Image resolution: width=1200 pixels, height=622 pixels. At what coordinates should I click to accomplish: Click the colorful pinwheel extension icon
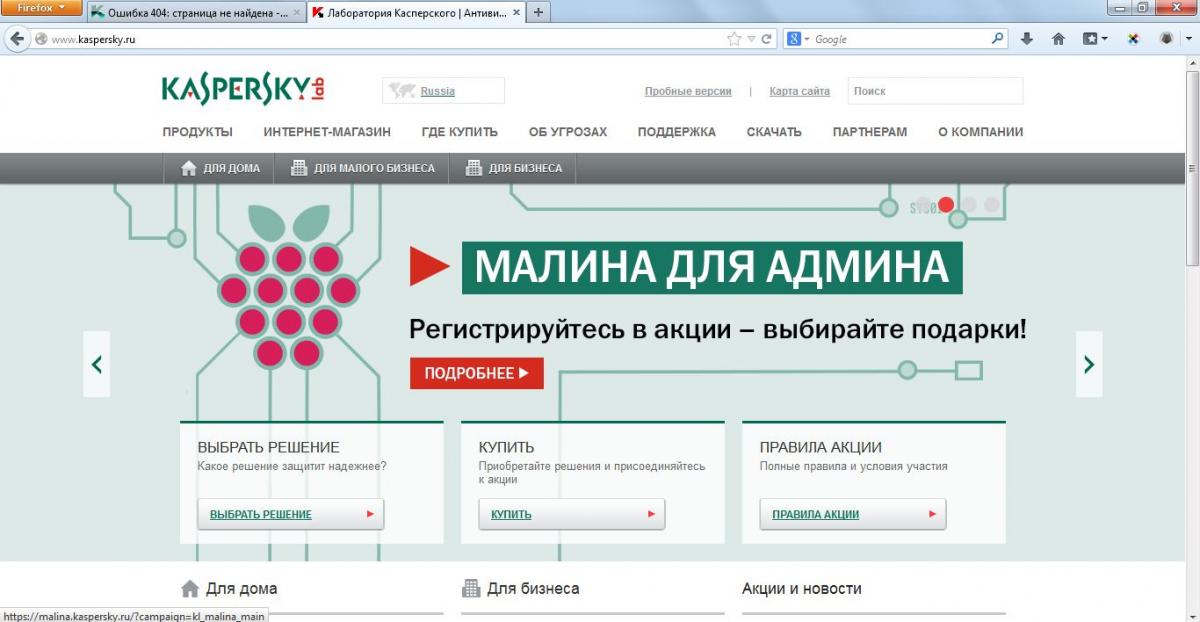[1134, 39]
